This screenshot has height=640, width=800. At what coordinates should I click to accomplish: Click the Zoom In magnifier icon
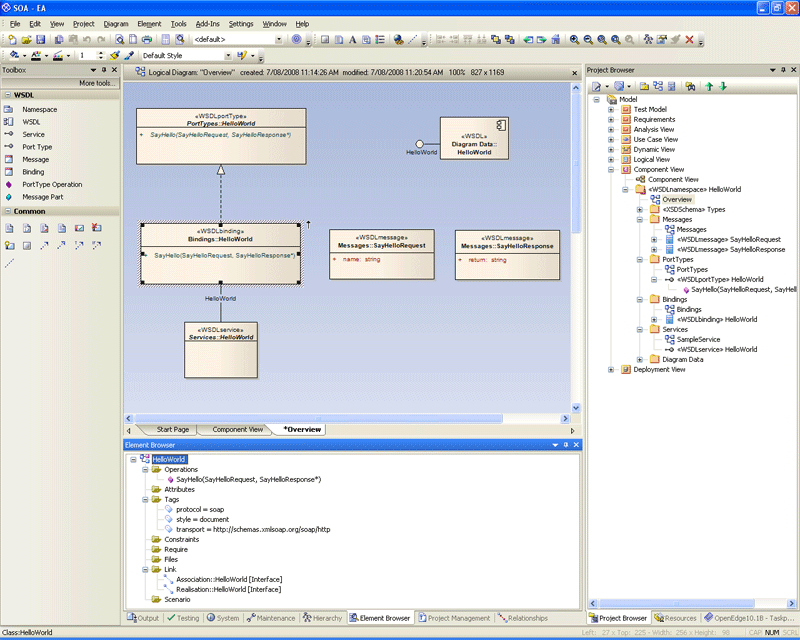575,40
